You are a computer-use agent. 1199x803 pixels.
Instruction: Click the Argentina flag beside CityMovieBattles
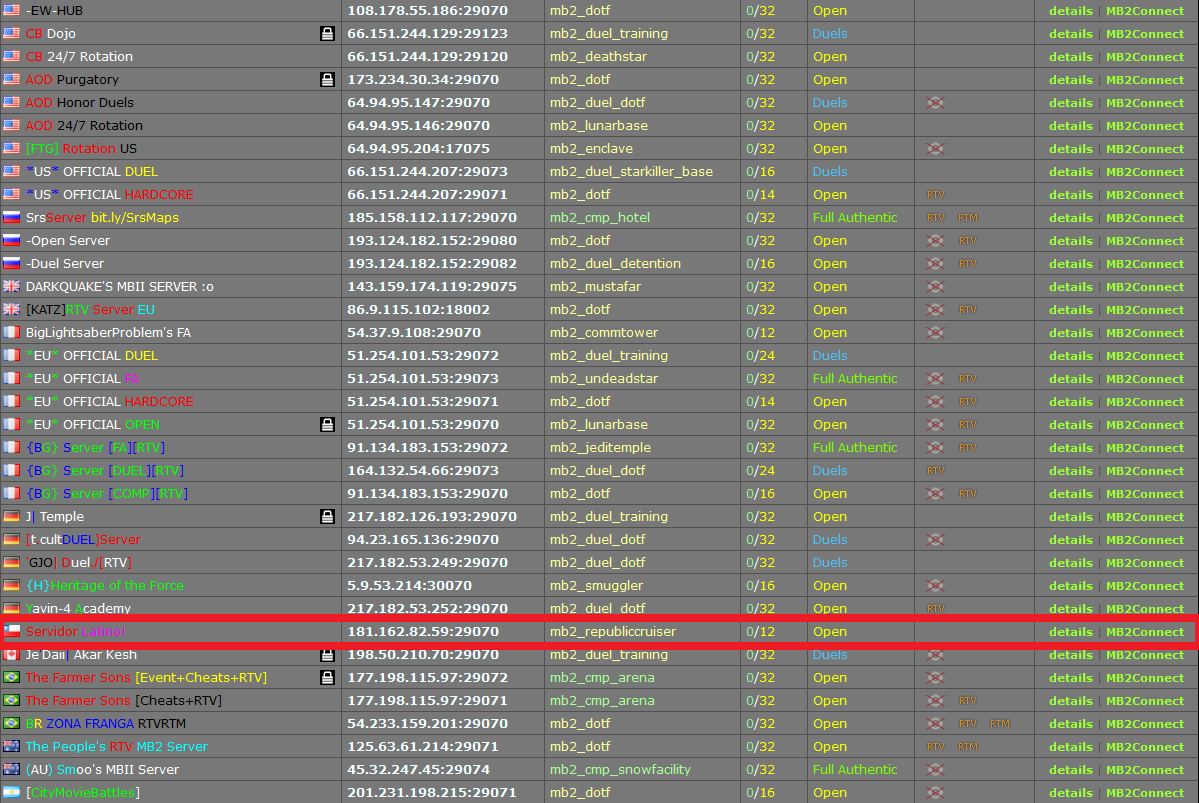tap(11, 793)
